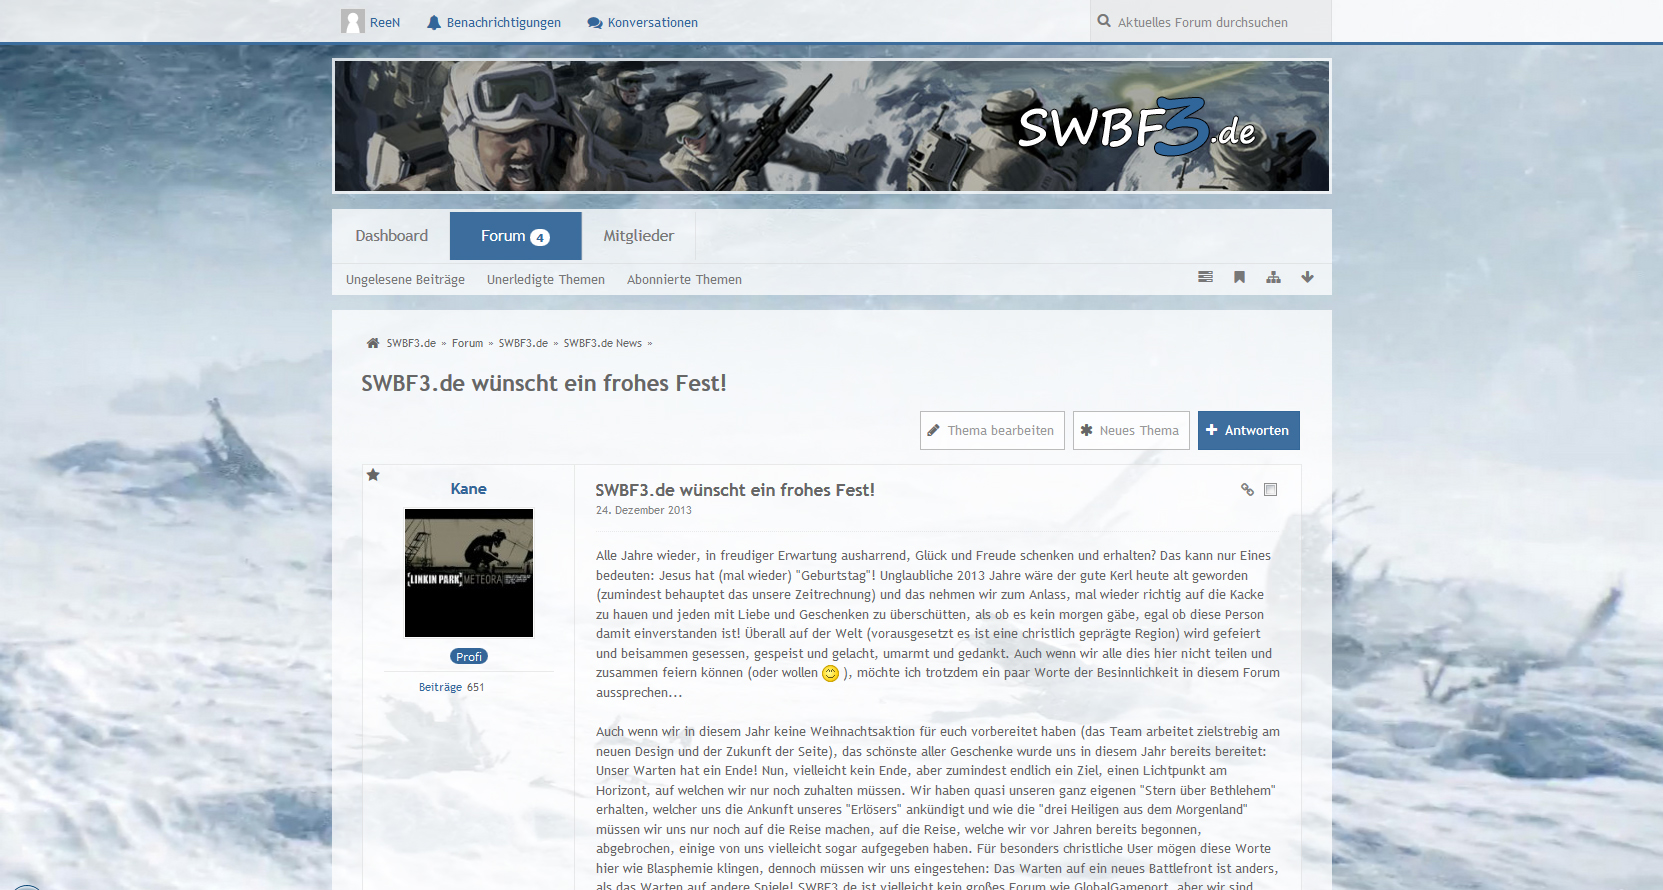The image size is (1663, 890).
Task: Click the star icon beside Kane's post
Action: 373,475
